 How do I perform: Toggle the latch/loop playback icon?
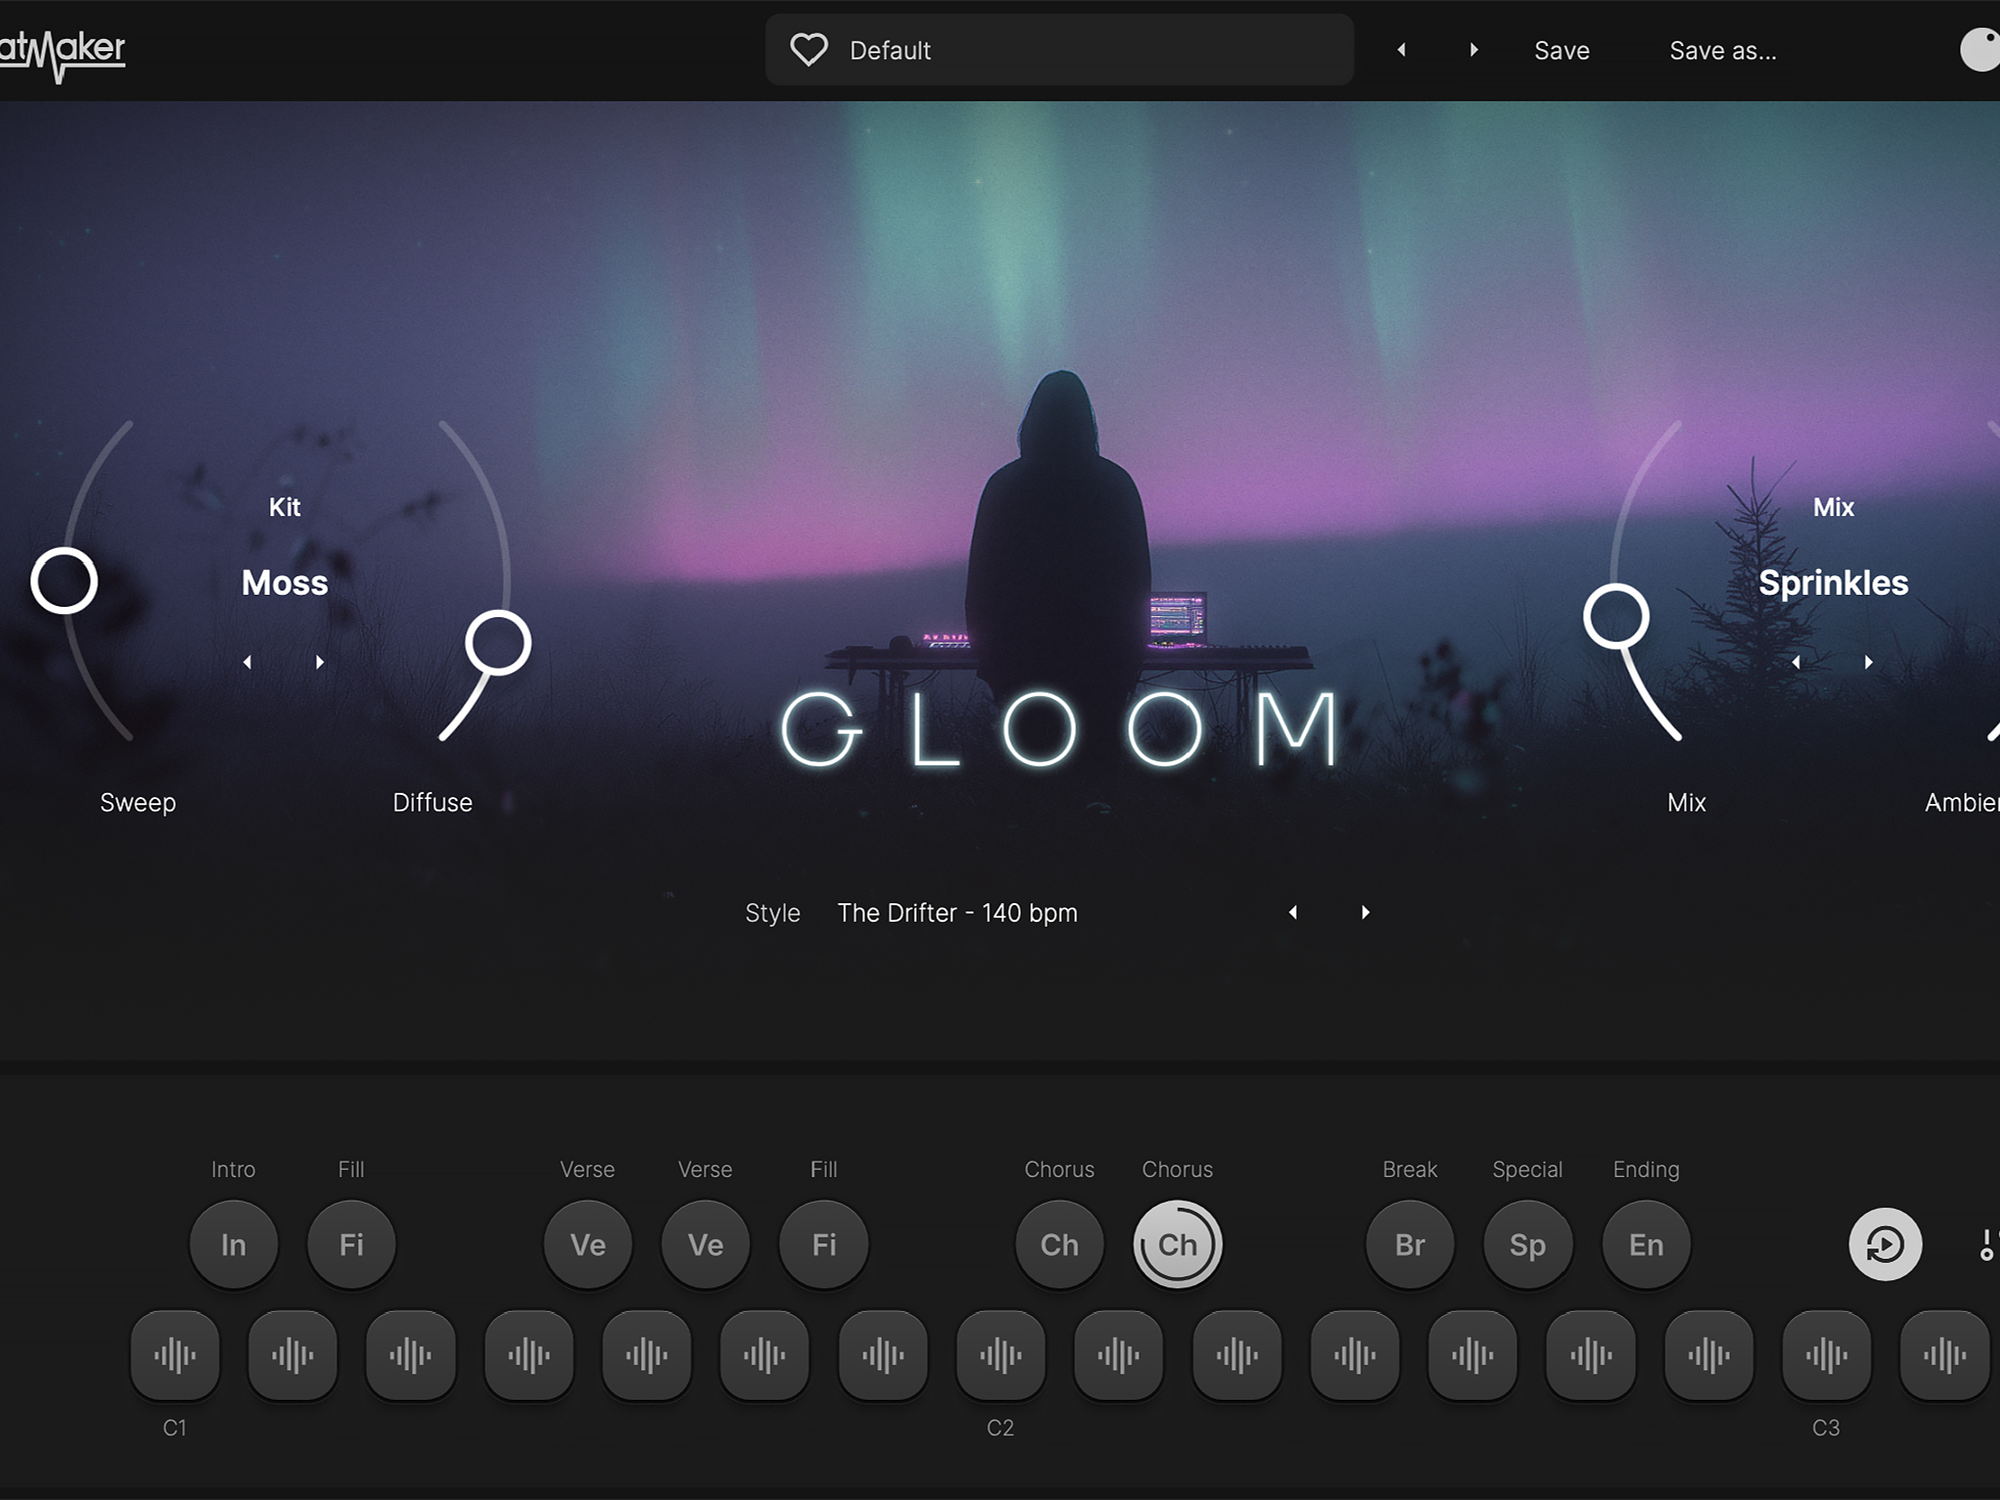(1885, 1245)
